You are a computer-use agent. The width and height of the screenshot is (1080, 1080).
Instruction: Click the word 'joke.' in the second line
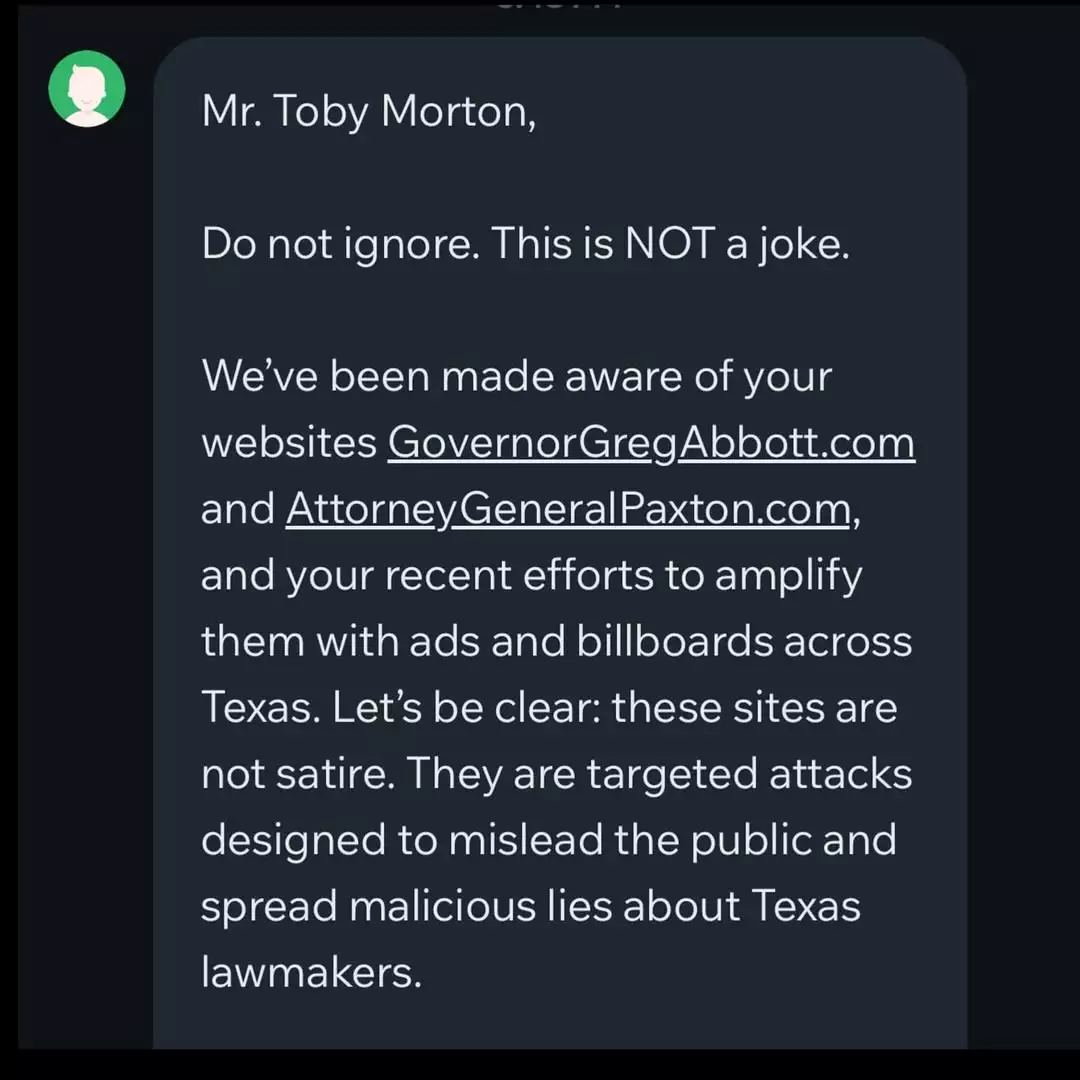click(805, 245)
